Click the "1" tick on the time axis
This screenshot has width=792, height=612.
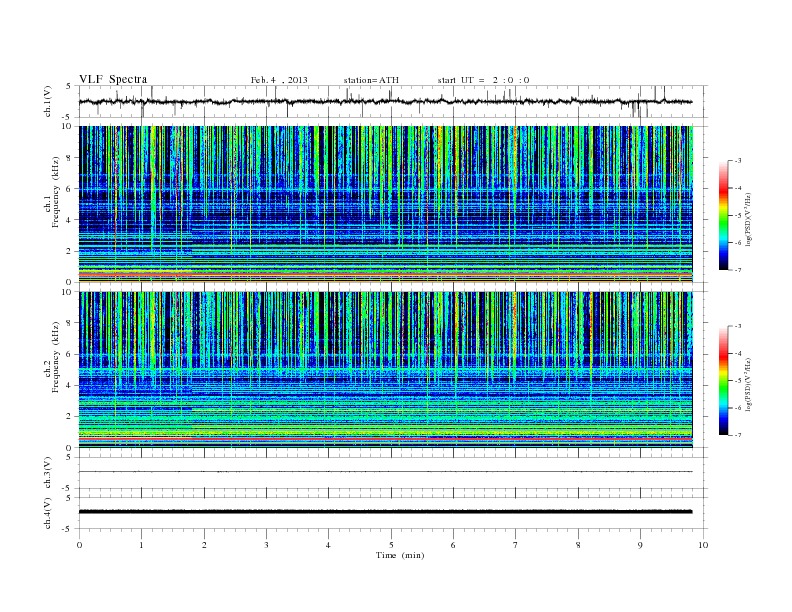pos(141,545)
